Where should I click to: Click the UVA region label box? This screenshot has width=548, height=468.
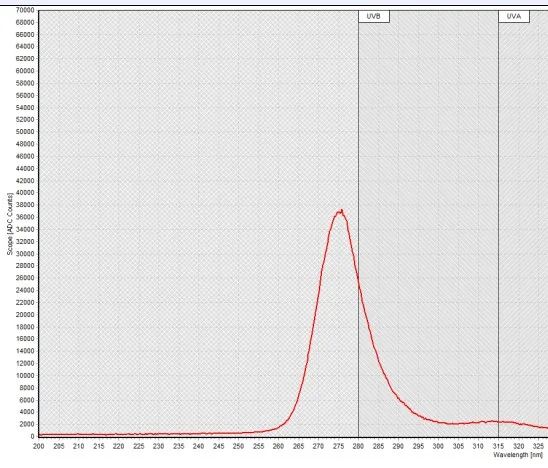[x=514, y=16]
